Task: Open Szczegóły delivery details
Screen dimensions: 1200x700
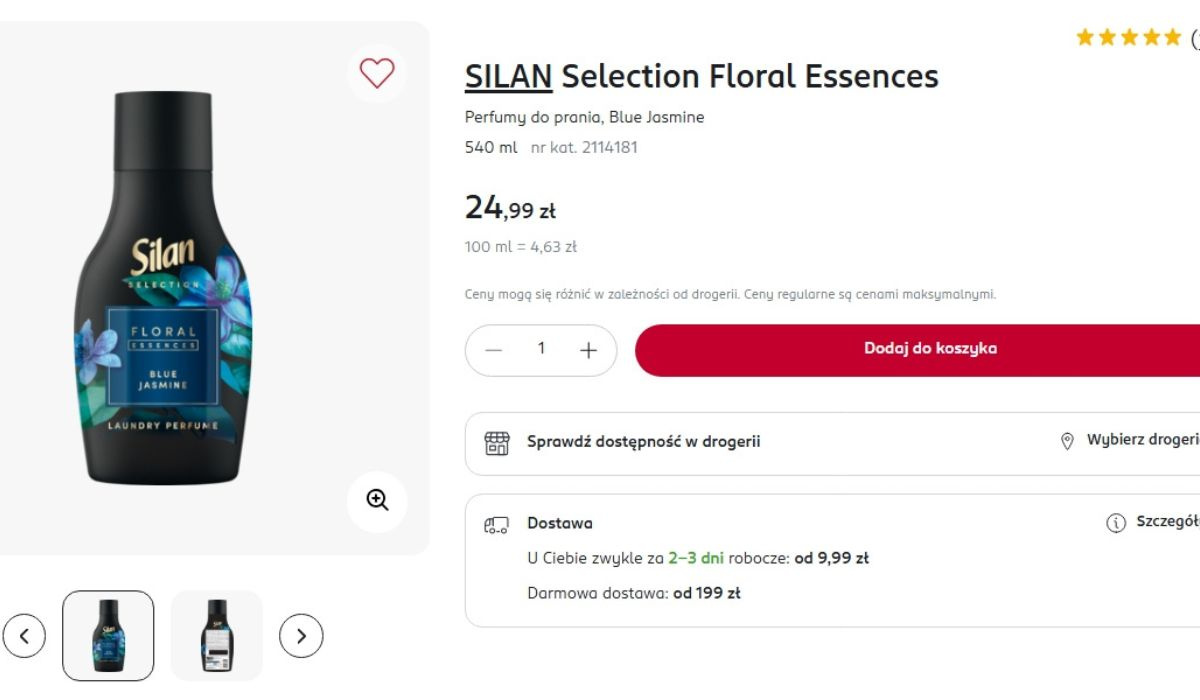Action: [1167, 522]
